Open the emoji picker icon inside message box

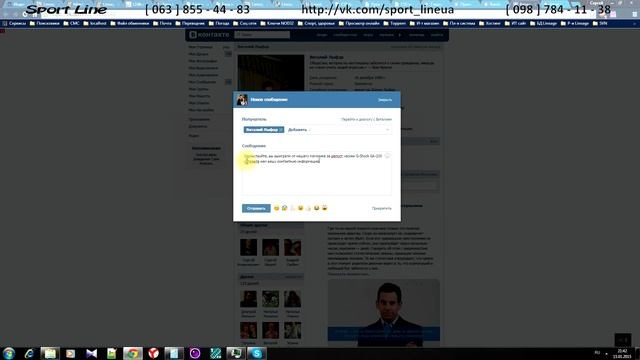click(x=387, y=156)
